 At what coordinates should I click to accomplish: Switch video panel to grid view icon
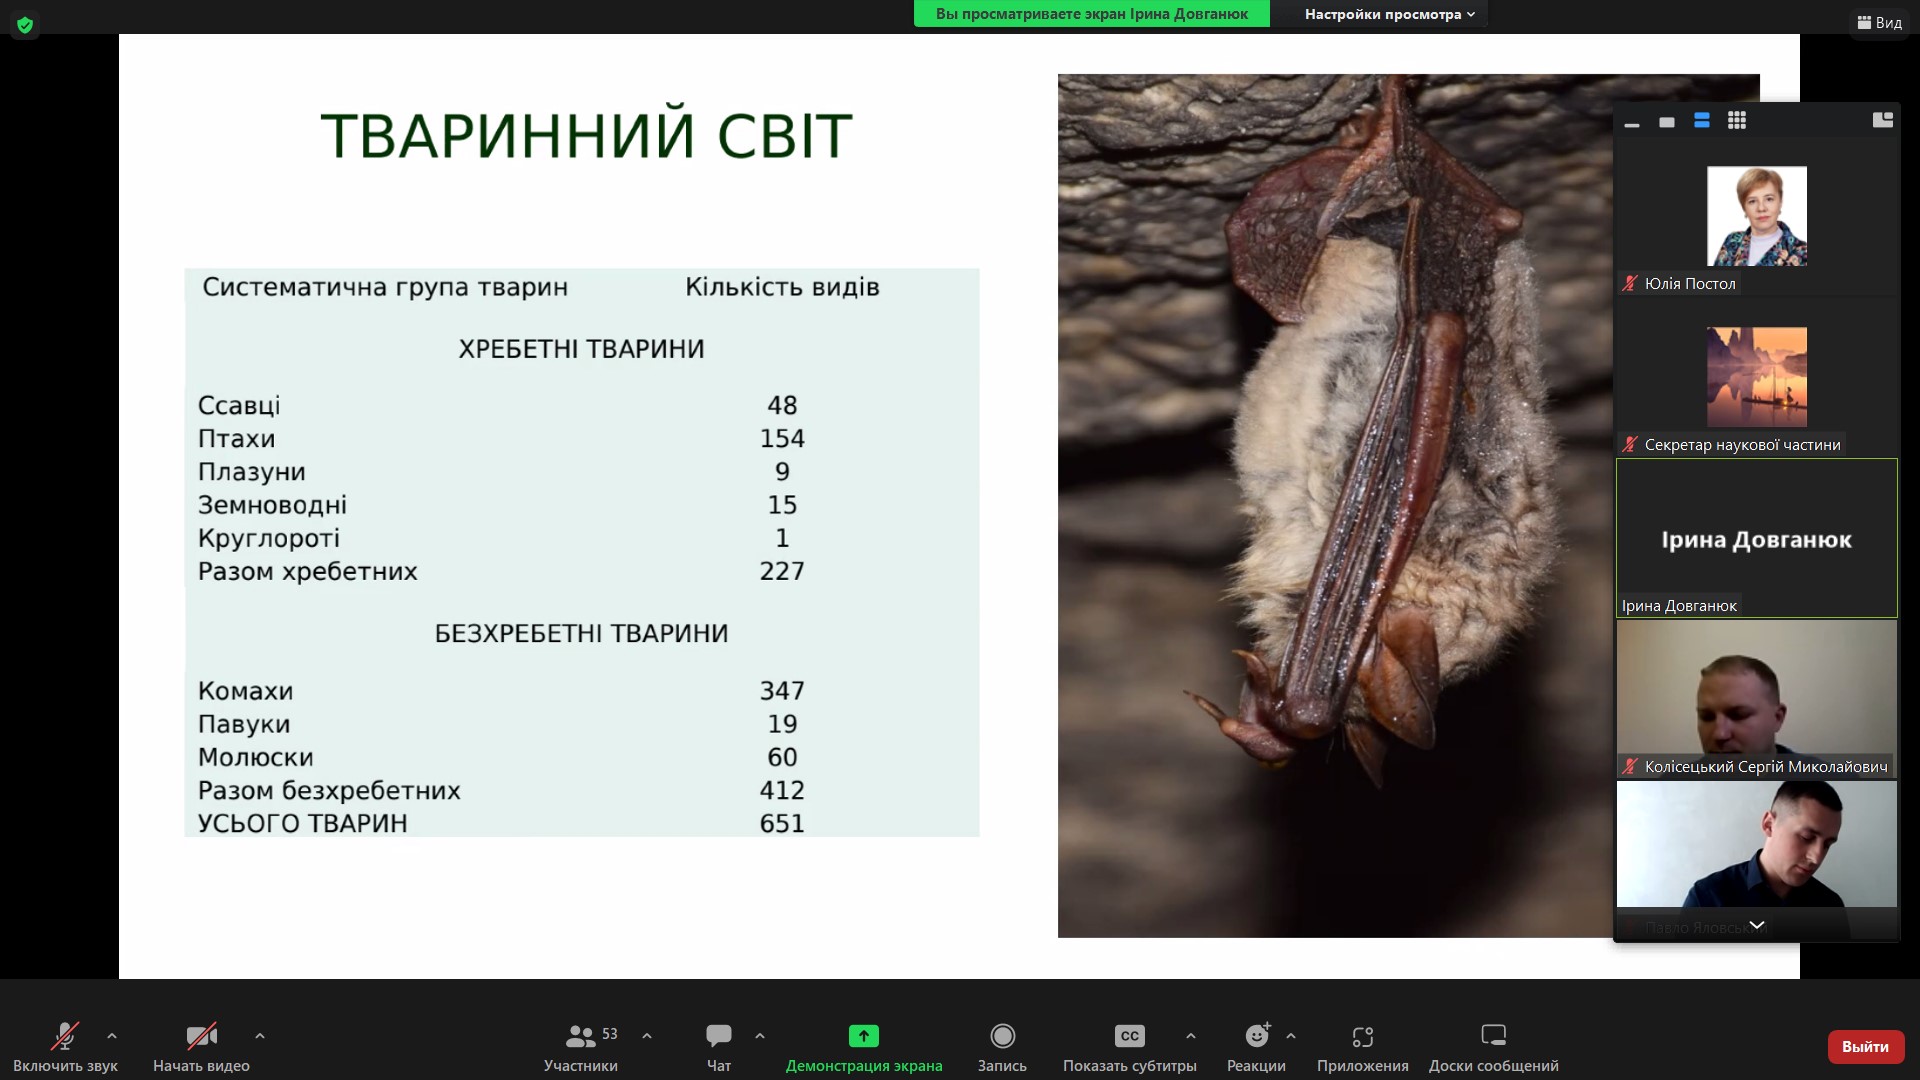tap(1737, 120)
